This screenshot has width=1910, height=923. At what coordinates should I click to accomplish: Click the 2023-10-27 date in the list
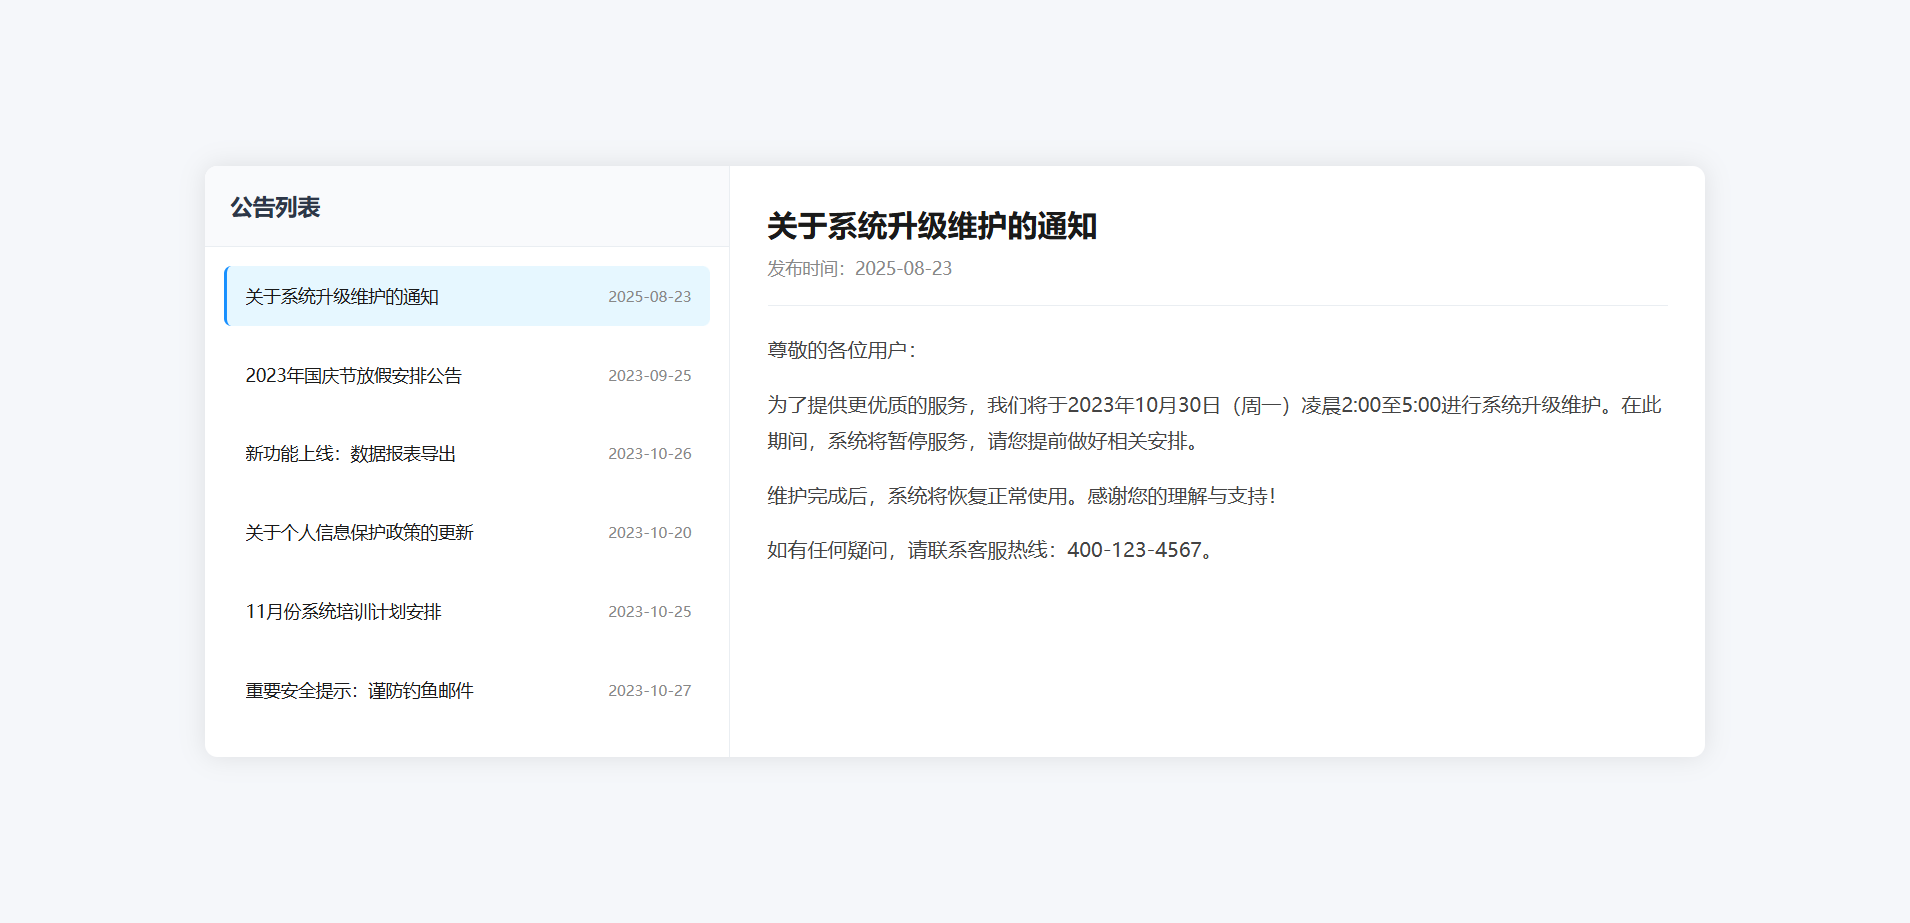pos(649,691)
